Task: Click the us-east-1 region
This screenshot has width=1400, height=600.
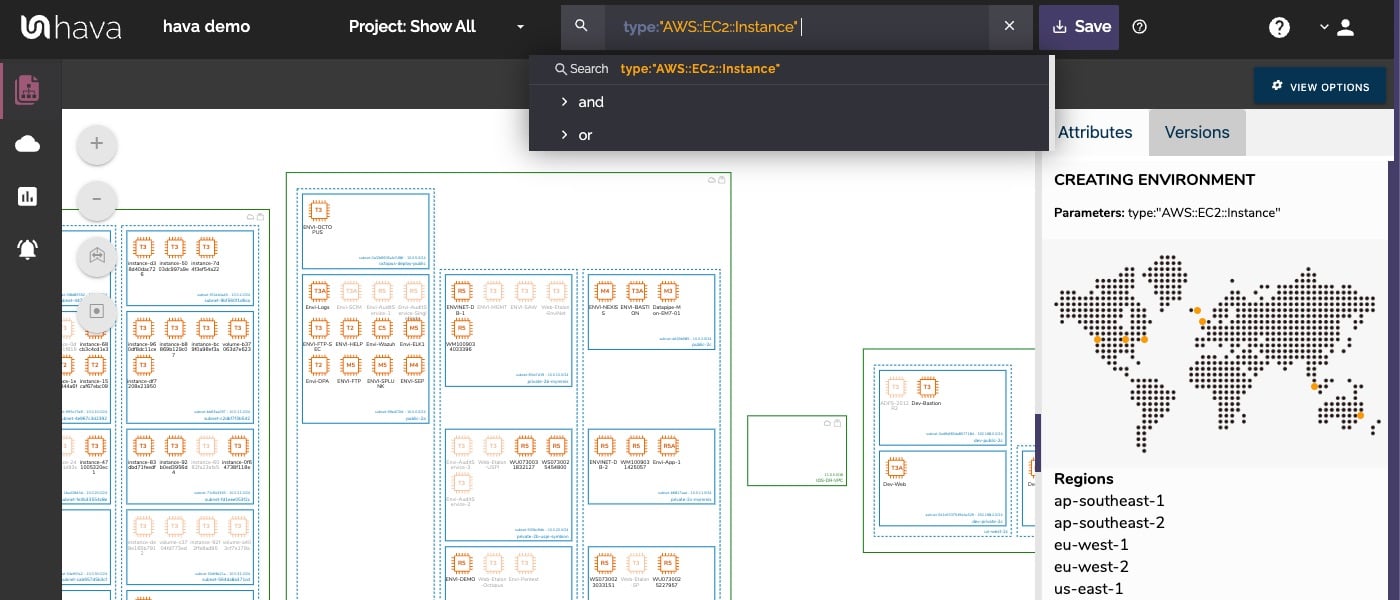Action: coord(1089,589)
